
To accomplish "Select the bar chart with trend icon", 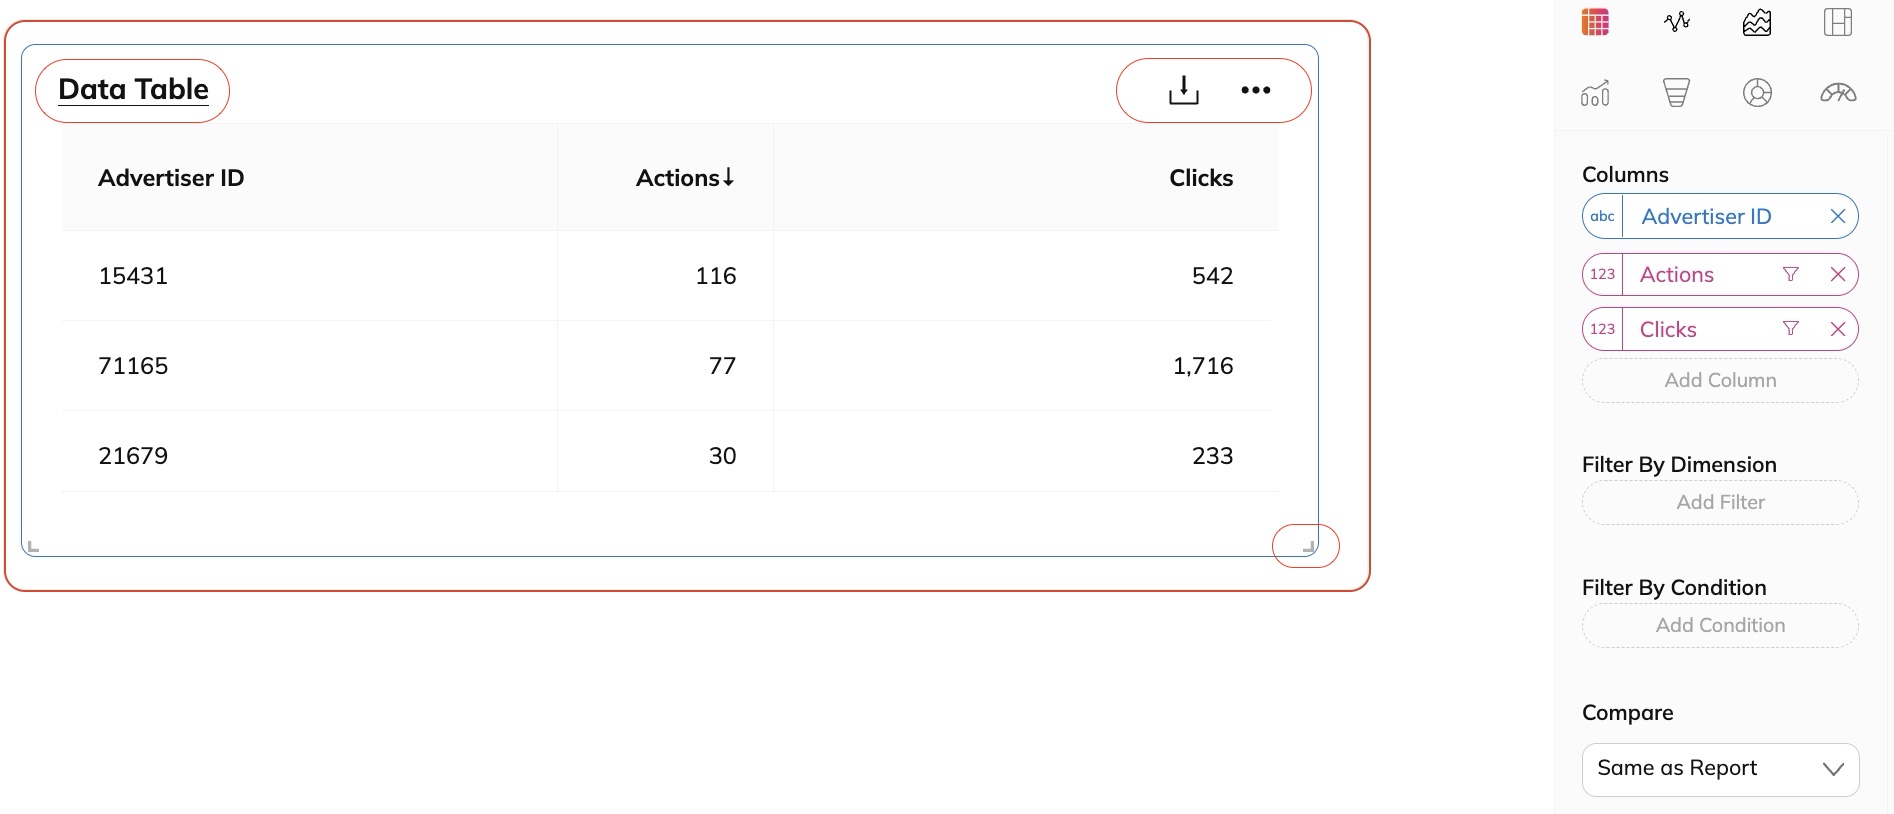I will pyautogui.click(x=1595, y=93).
